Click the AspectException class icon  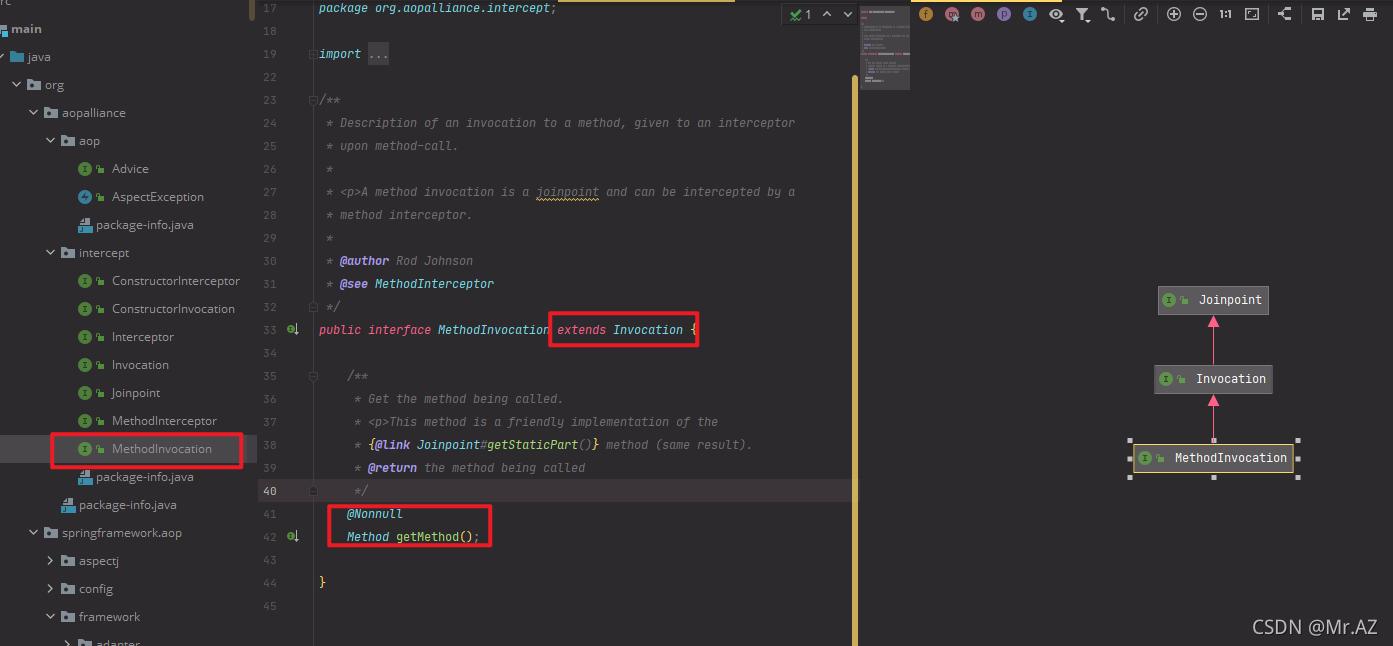[x=85, y=197]
